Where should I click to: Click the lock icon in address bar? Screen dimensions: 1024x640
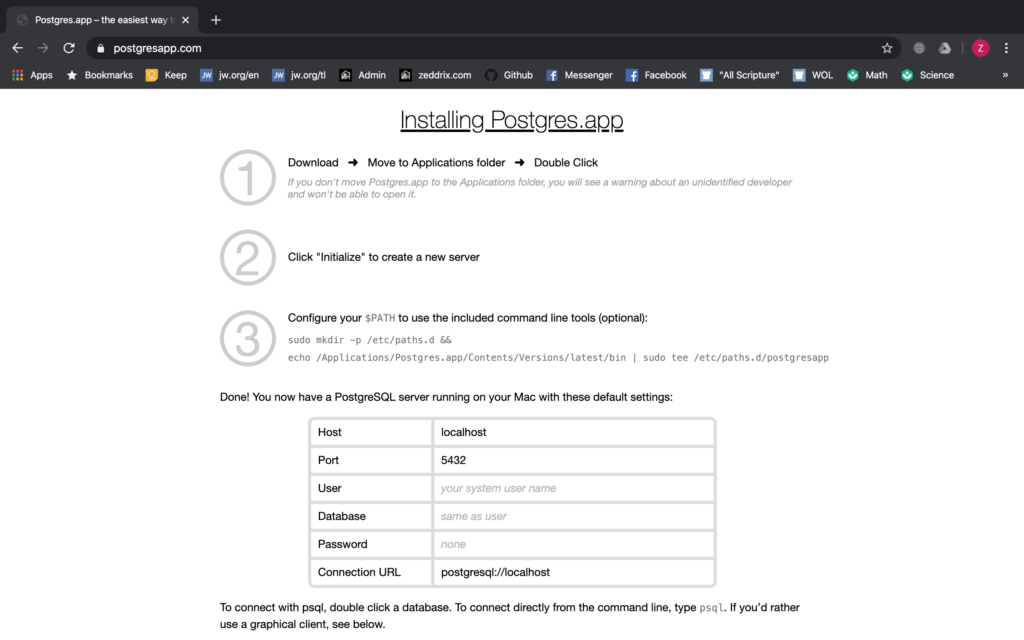pyautogui.click(x=100, y=48)
